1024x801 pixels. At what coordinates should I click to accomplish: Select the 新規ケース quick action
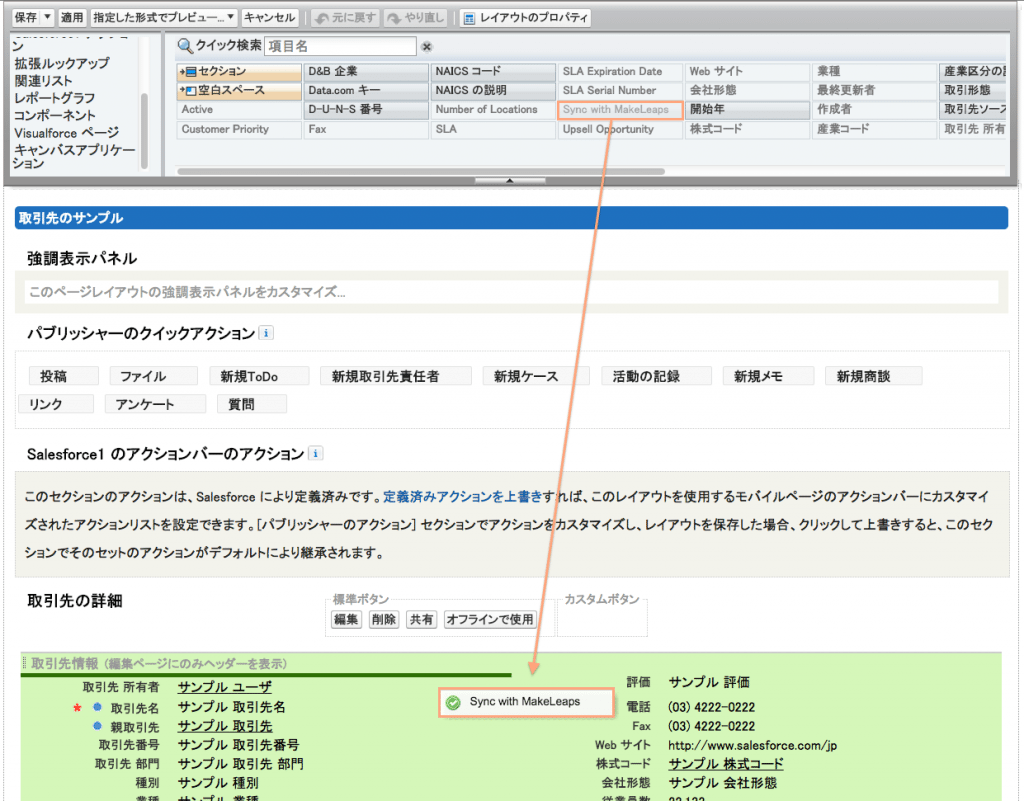[x=536, y=376]
